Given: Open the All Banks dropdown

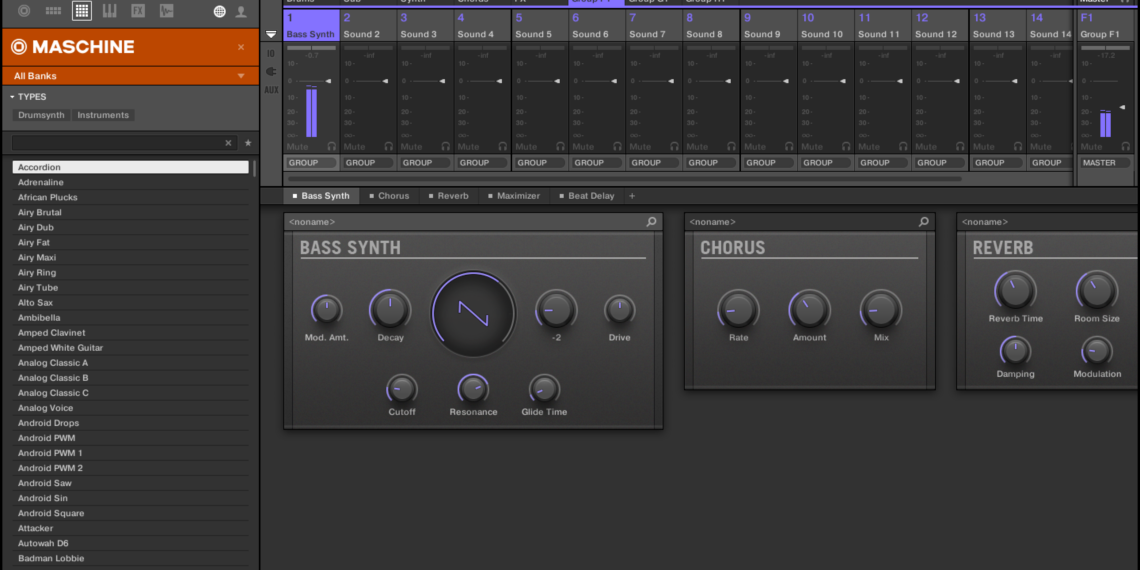Looking at the screenshot, I should click(x=129, y=76).
